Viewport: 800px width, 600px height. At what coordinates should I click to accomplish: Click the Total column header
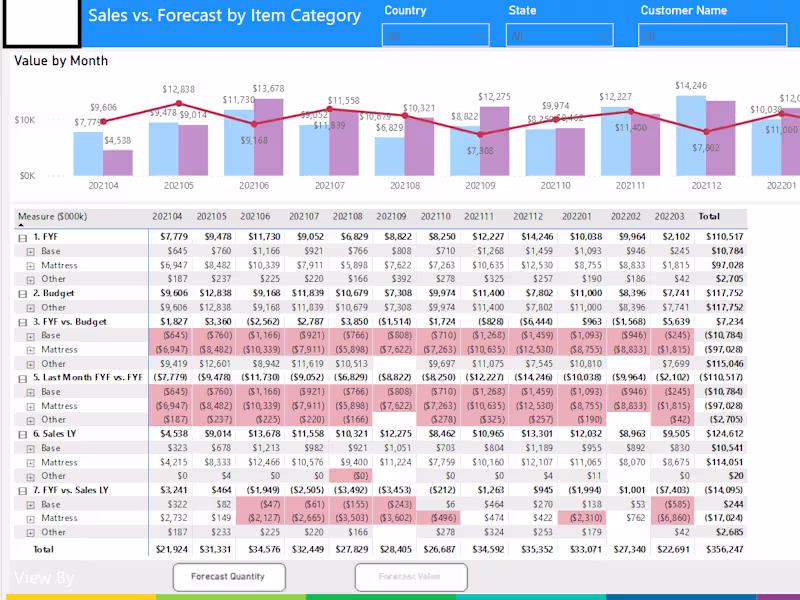(709, 216)
